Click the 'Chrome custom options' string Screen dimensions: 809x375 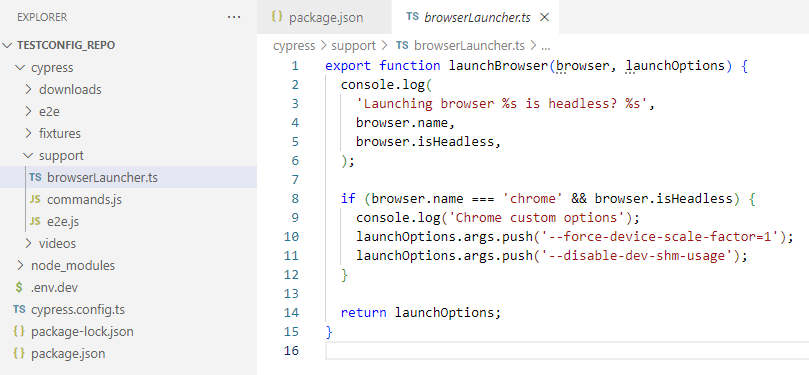tap(537, 218)
